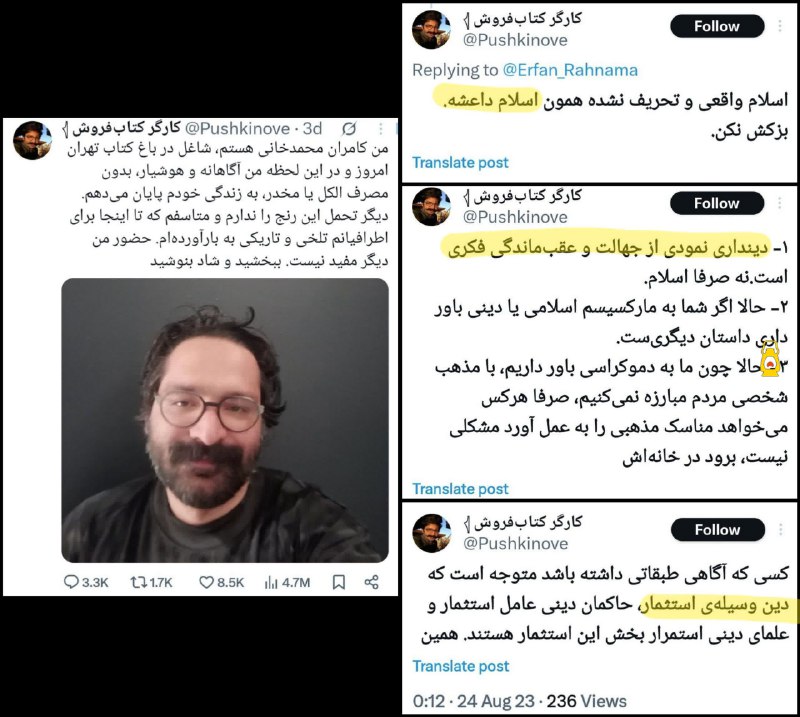Click the profile avatar on the left tweet

point(32,140)
